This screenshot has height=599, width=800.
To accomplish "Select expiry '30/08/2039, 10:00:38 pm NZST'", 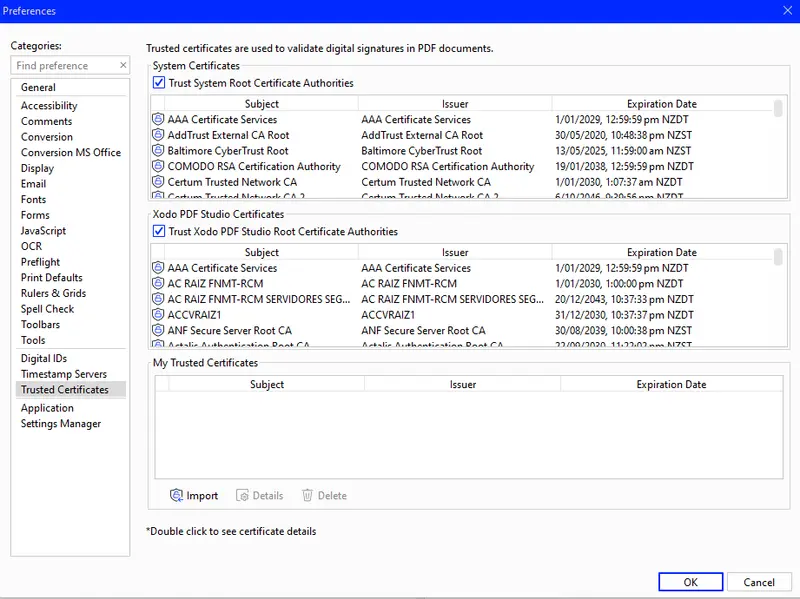I will [x=623, y=331].
